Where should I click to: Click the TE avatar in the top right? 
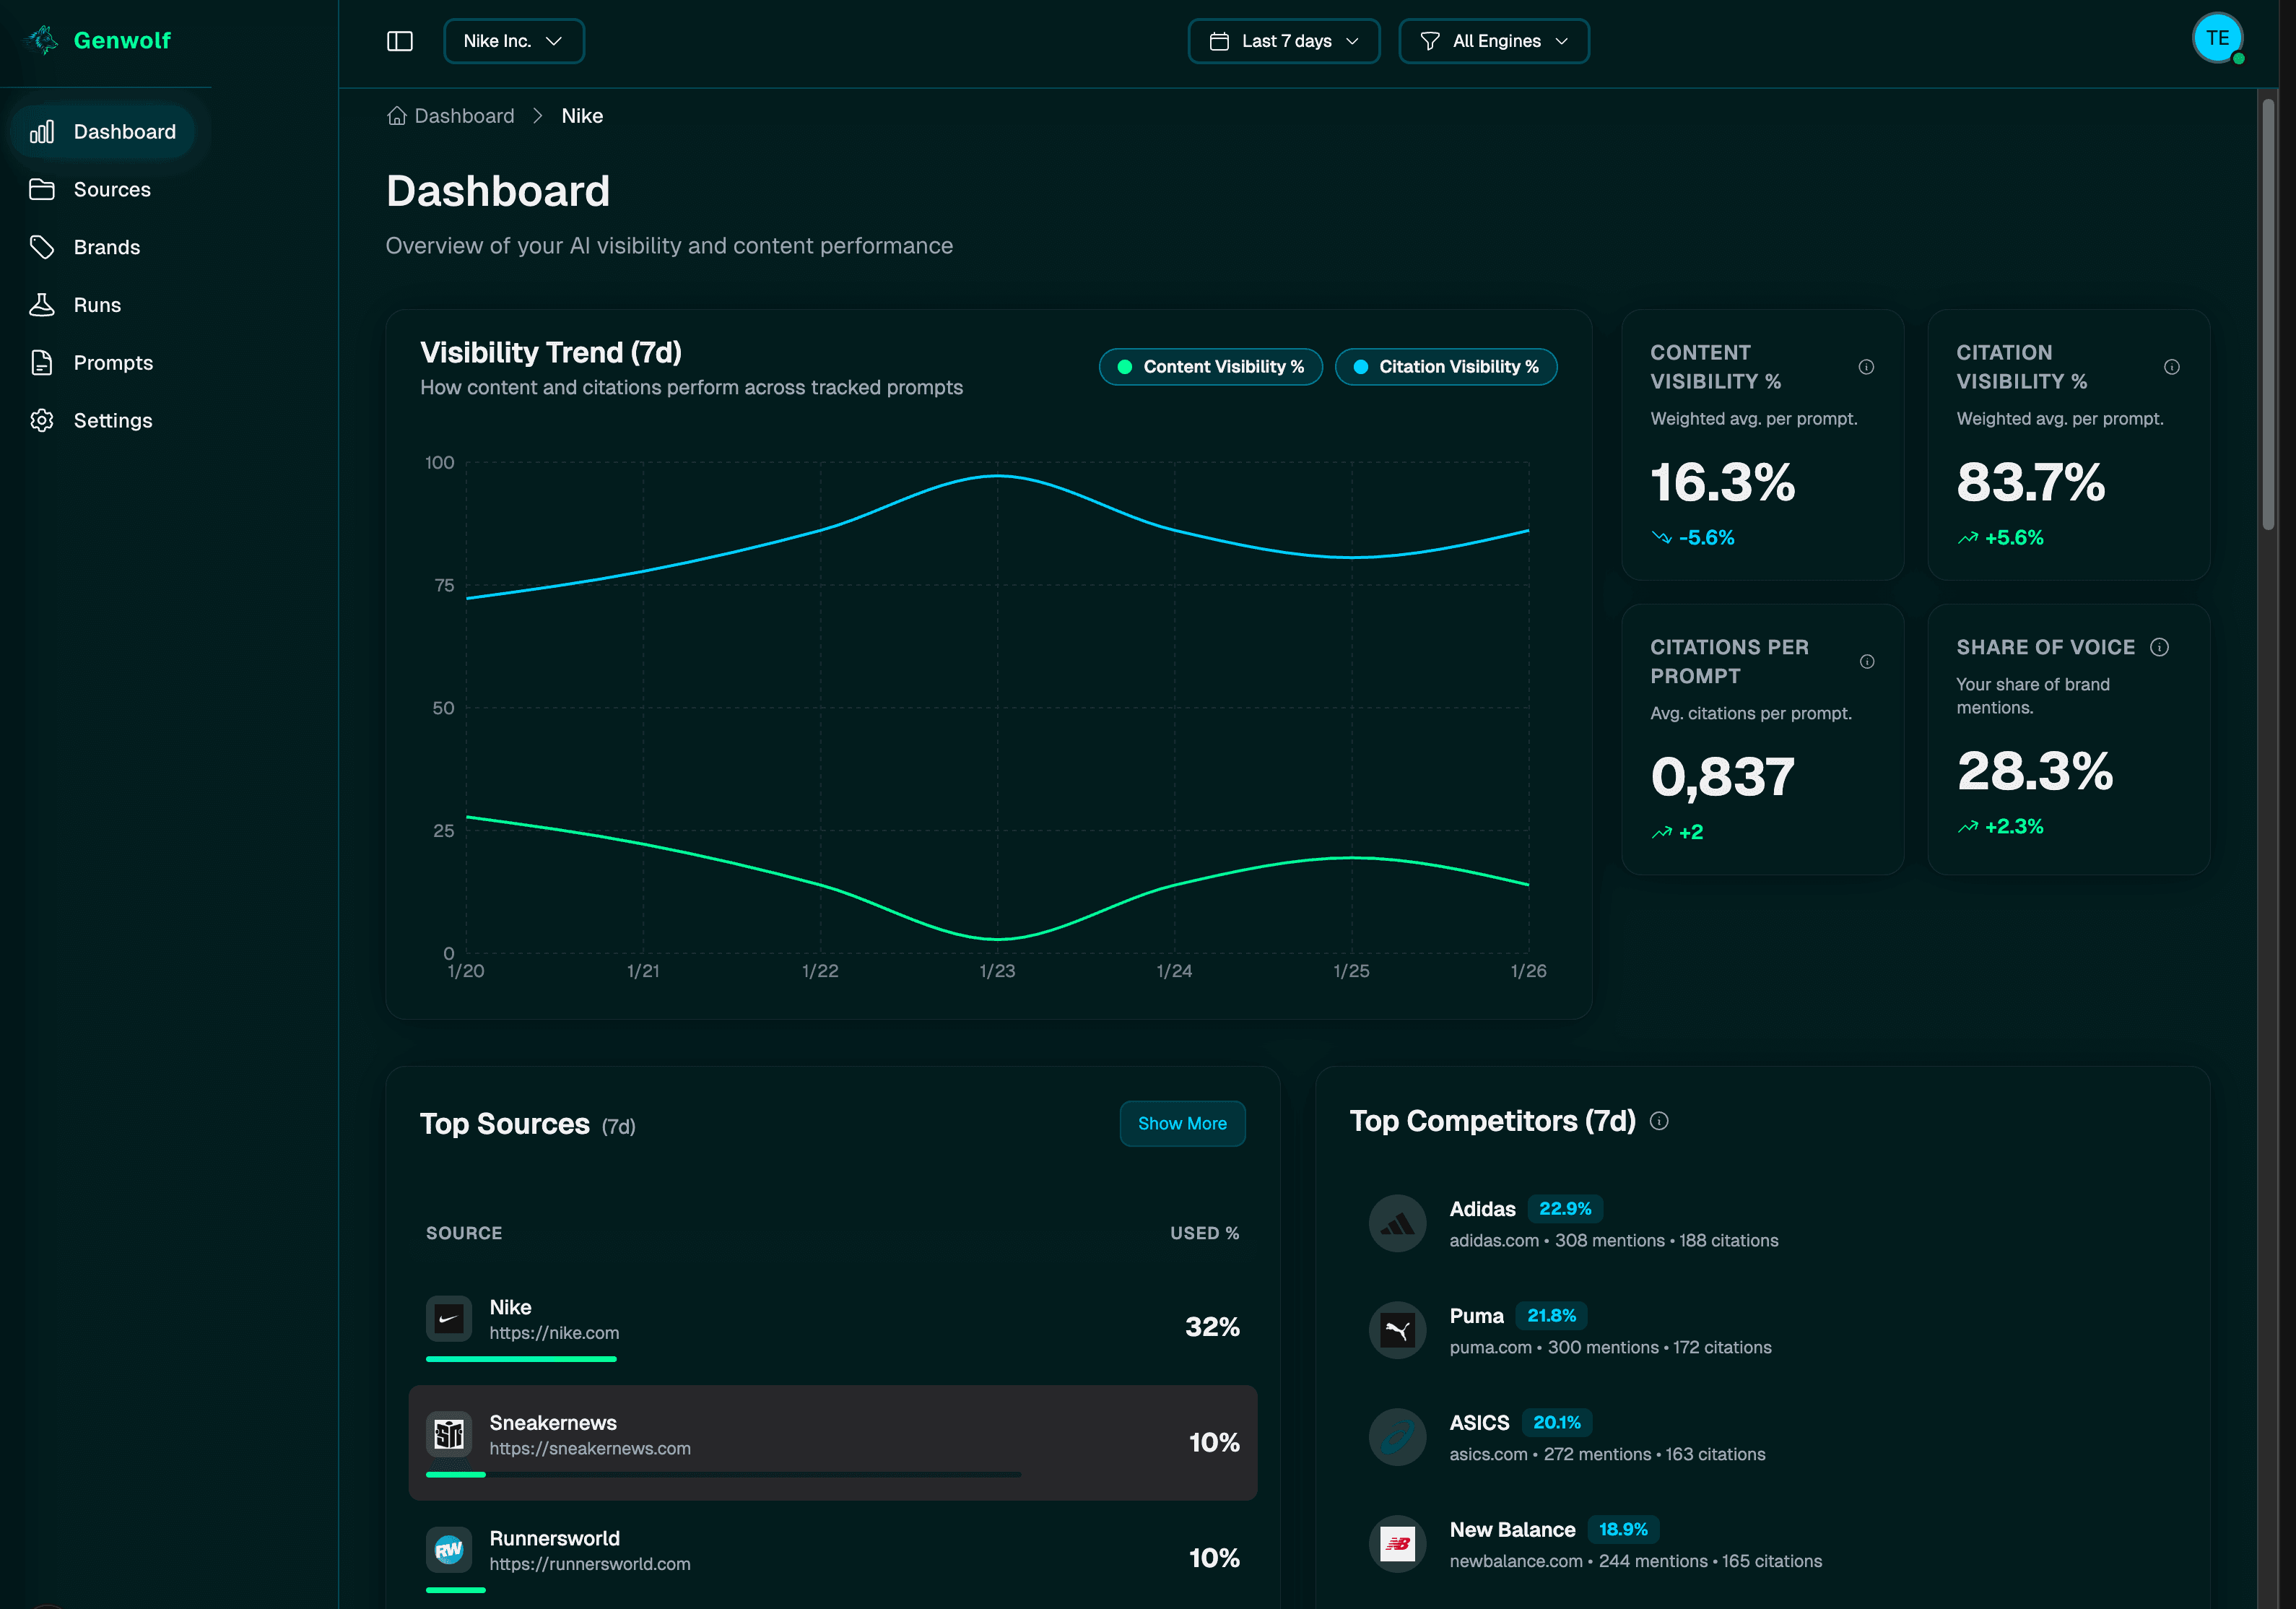[x=2217, y=38]
